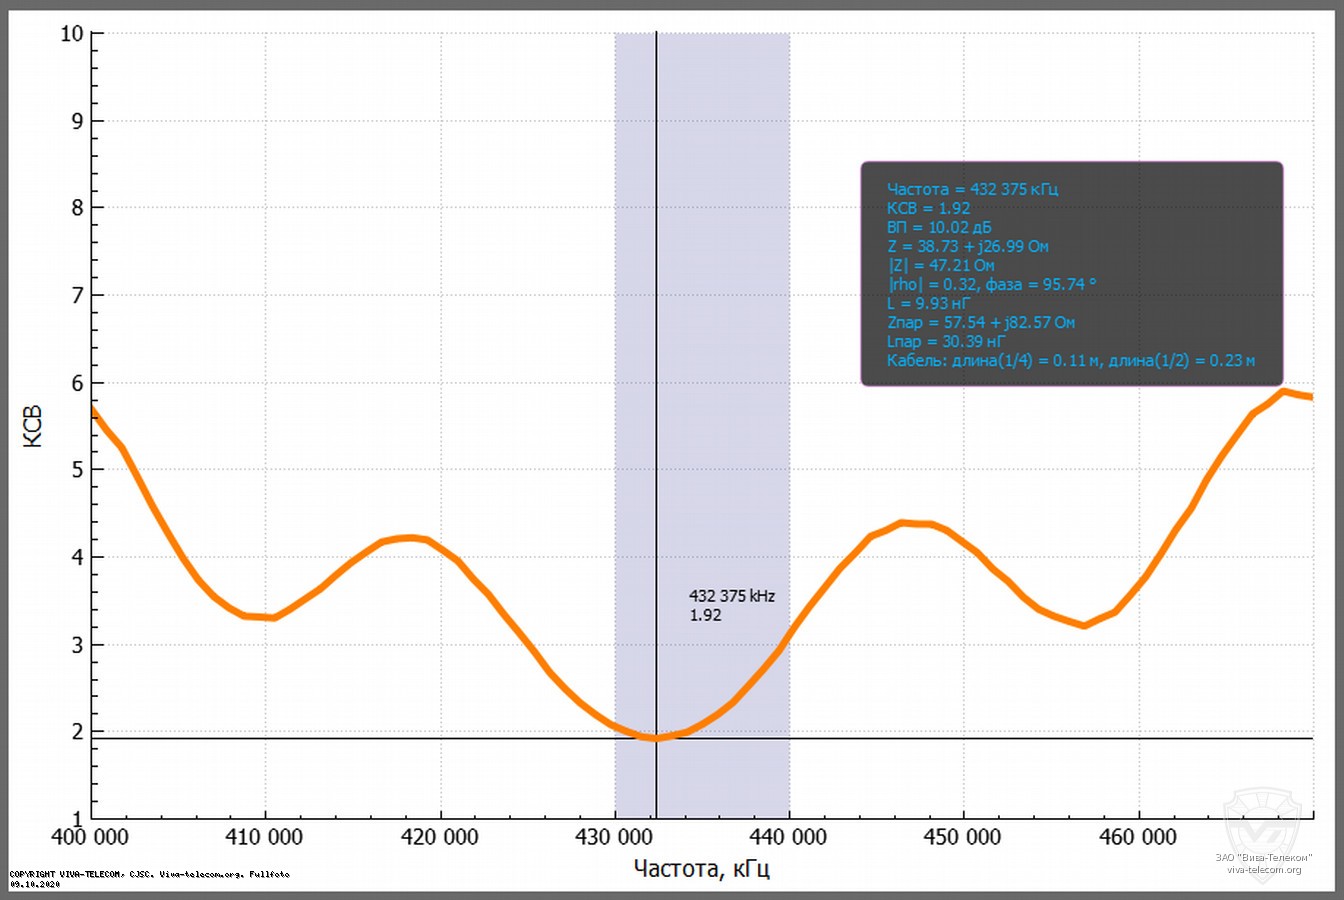Click the "10" tick on the y-axis
The height and width of the screenshot is (900, 1344).
point(72,33)
